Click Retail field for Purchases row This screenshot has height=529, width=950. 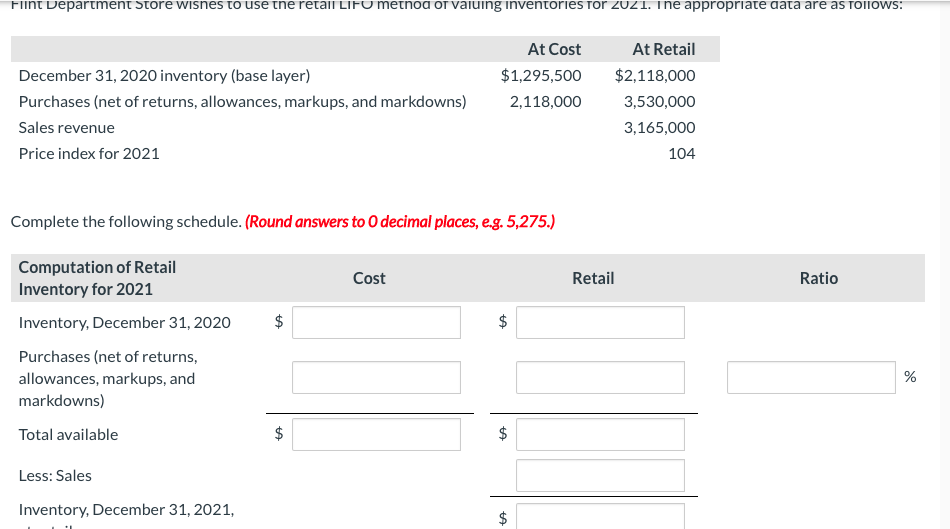(x=600, y=378)
